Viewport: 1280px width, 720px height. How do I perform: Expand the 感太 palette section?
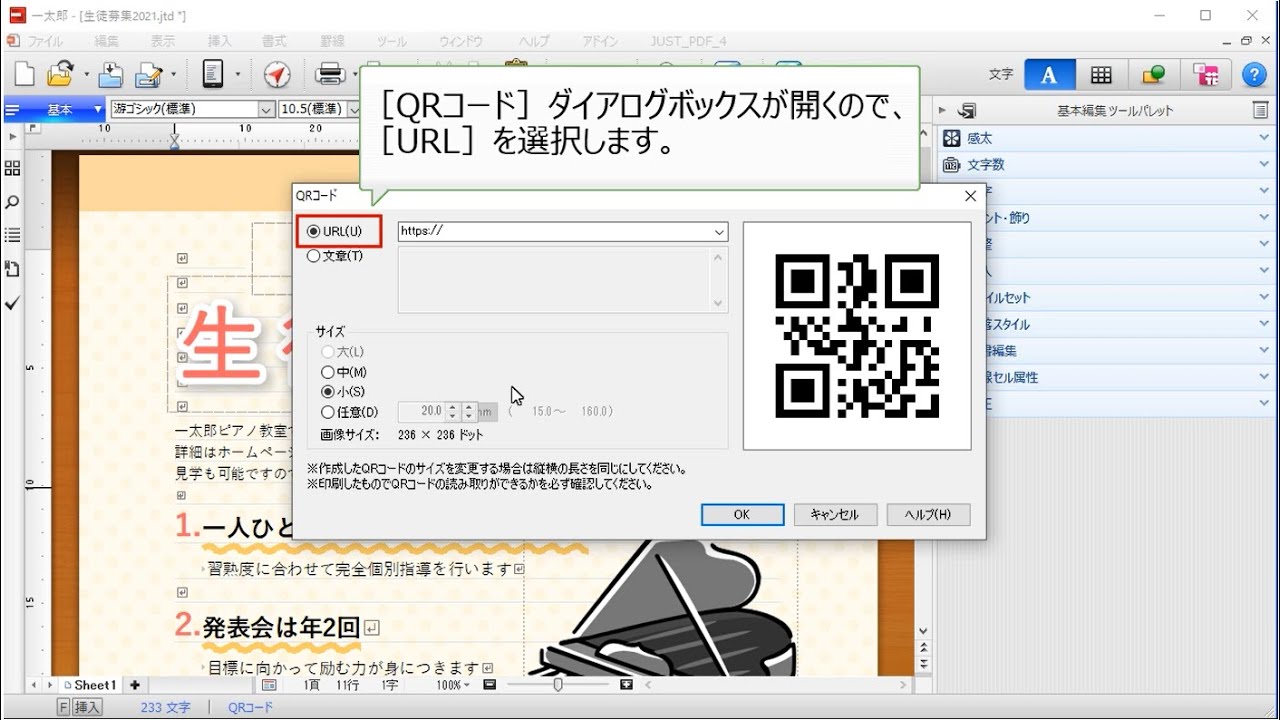1264,138
